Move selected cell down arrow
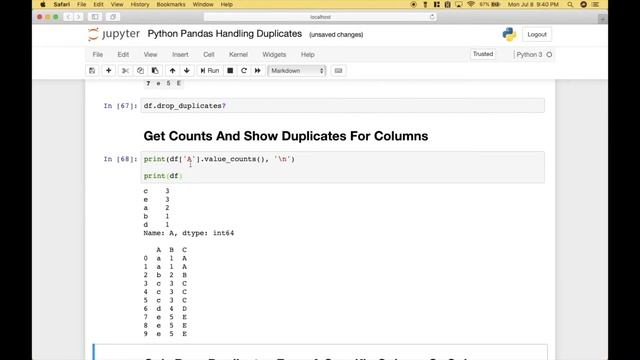Image resolution: width=640 pixels, height=360 pixels. tap(187, 71)
